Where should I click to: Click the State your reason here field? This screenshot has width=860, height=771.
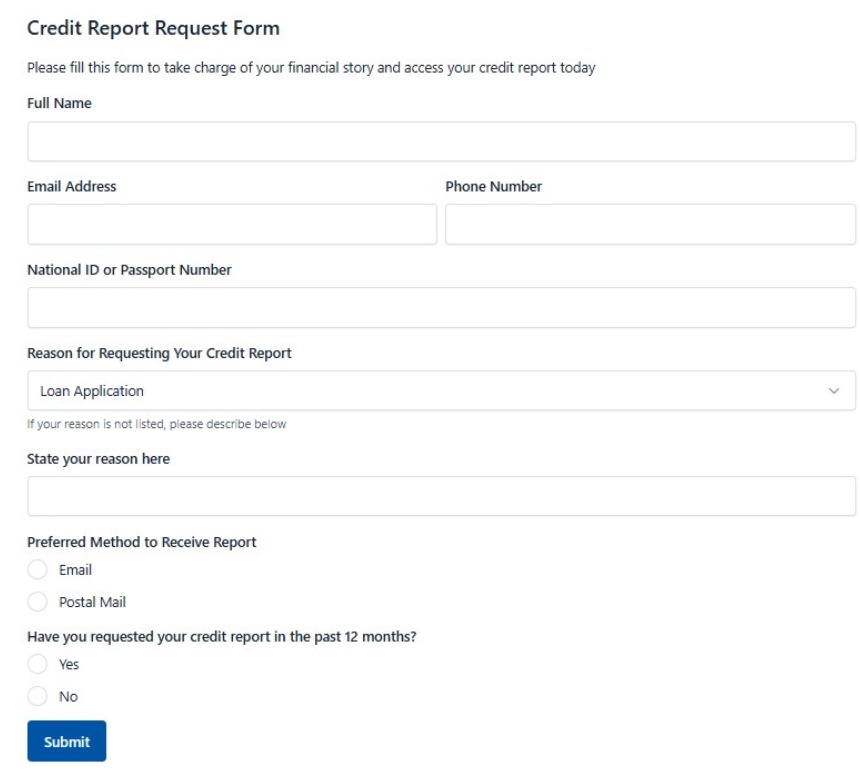[x=441, y=496]
